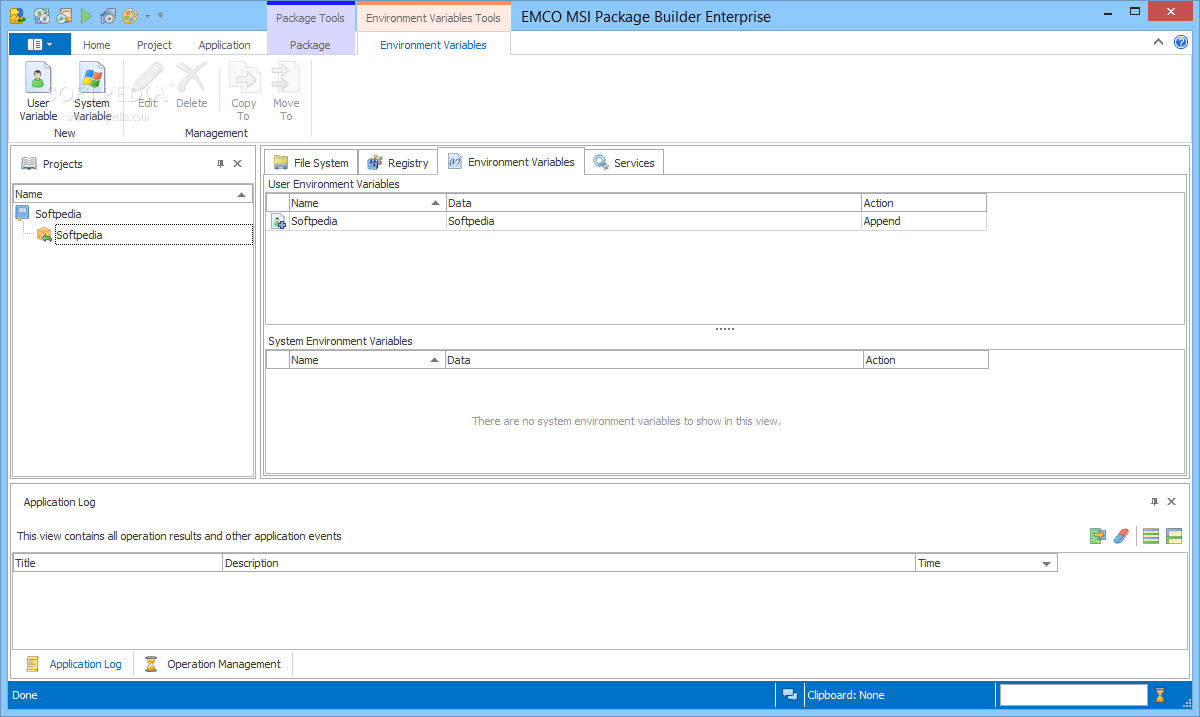The height and width of the screenshot is (717, 1200).
Task: Click the striped rows view icon in Application Log
Action: point(1151,536)
